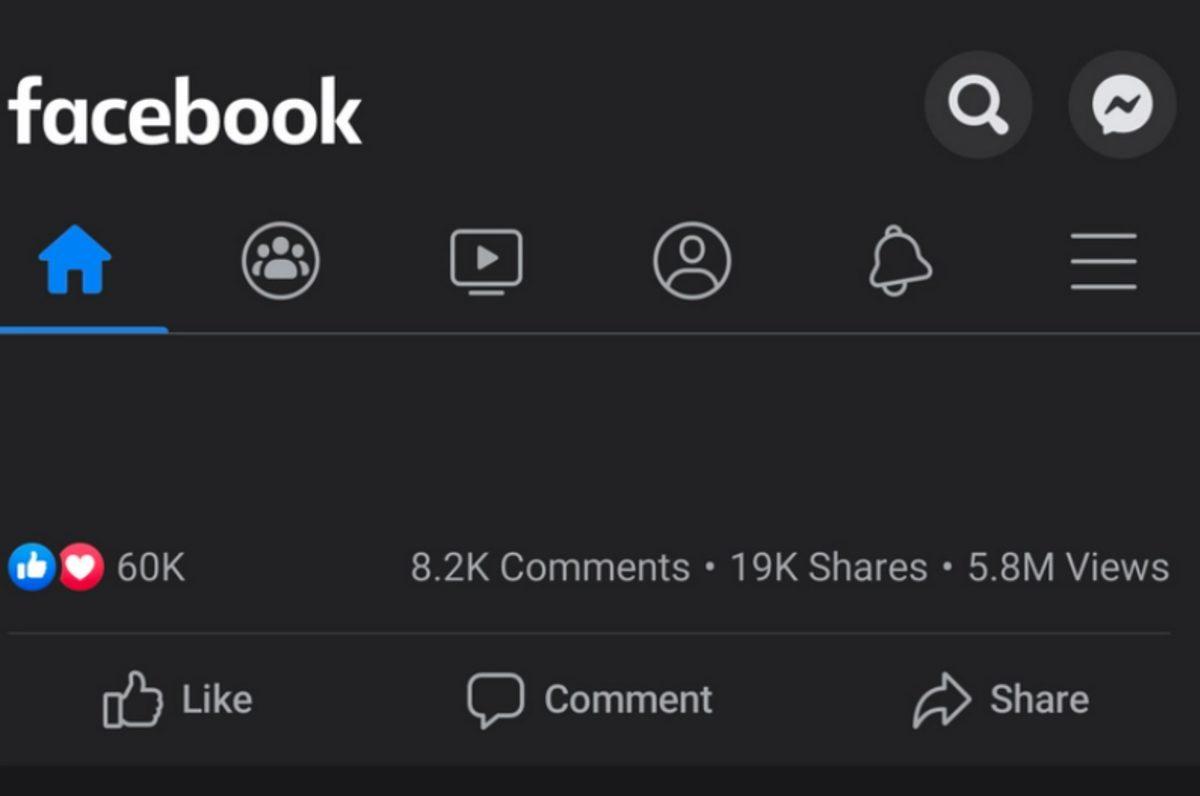Screen dimensions: 1200x796
Task: Share the post
Action: [x=1000, y=699]
